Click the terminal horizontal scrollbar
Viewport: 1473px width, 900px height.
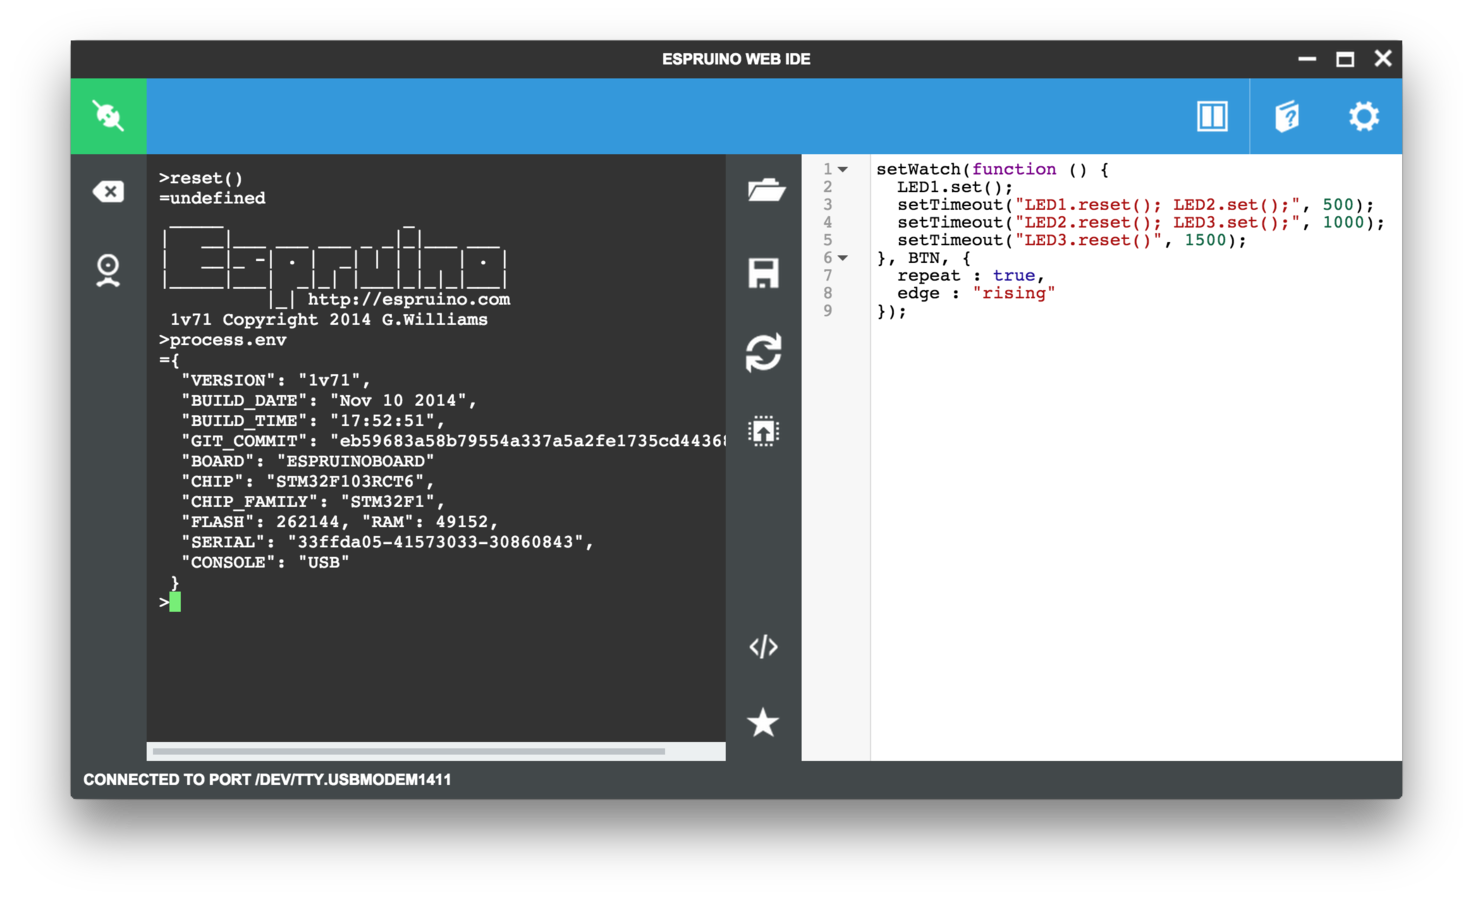(x=409, y=751)
